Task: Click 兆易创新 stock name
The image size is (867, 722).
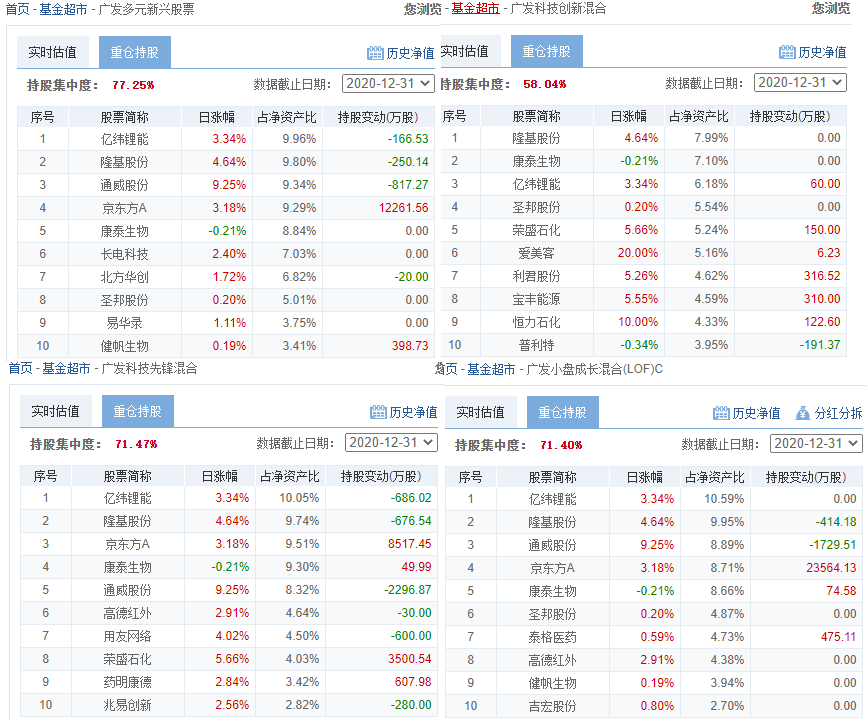Action: (127, 705)
